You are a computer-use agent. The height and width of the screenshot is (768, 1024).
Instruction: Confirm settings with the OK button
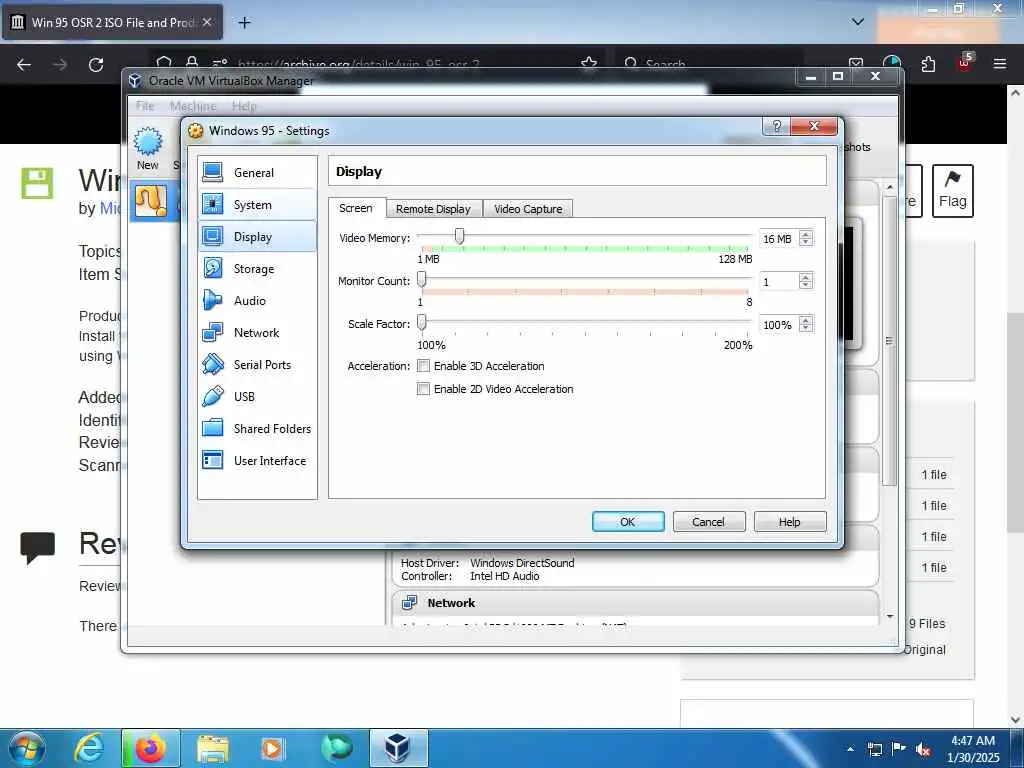pyautogui.click(x=628, y=522)
